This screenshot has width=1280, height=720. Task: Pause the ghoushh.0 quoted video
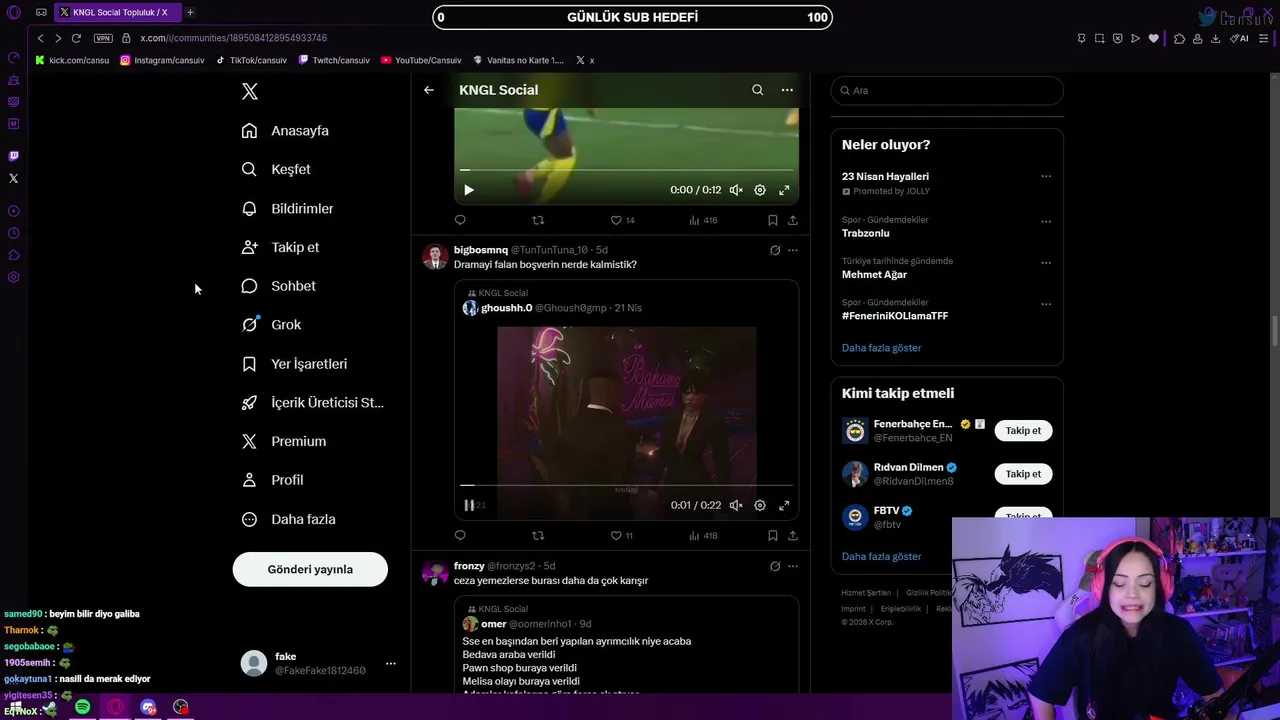pyautogui.click(x=469, y=505)
